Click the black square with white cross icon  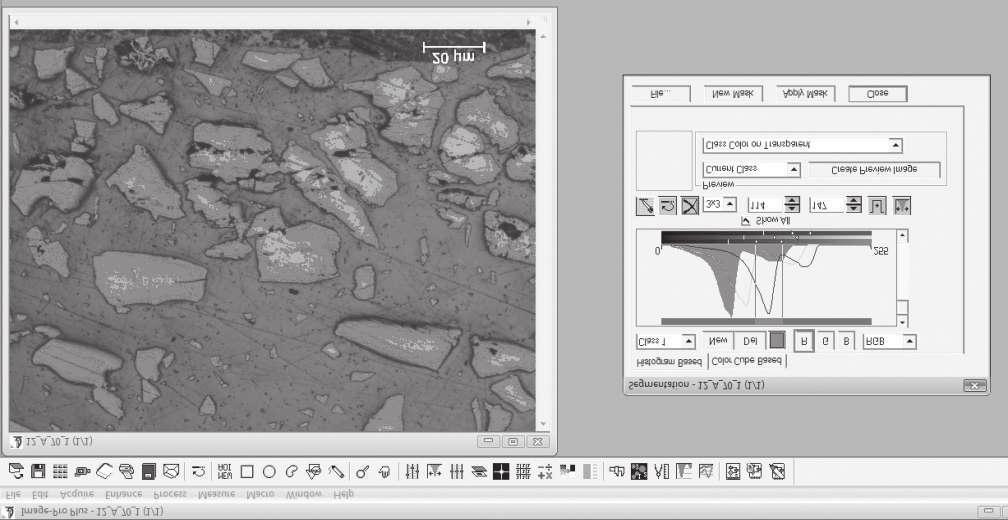click(501, 472)
